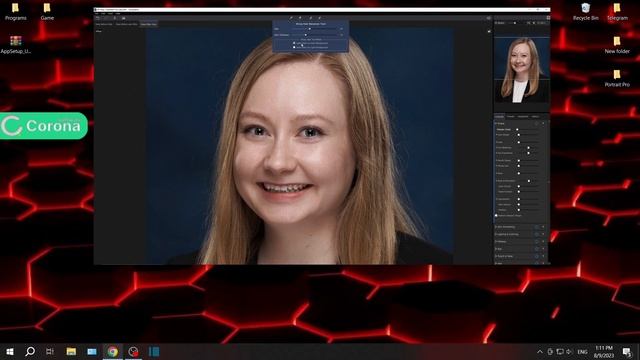Open the Game folder on desktop
640x360 pixels.
click(47, 12)
